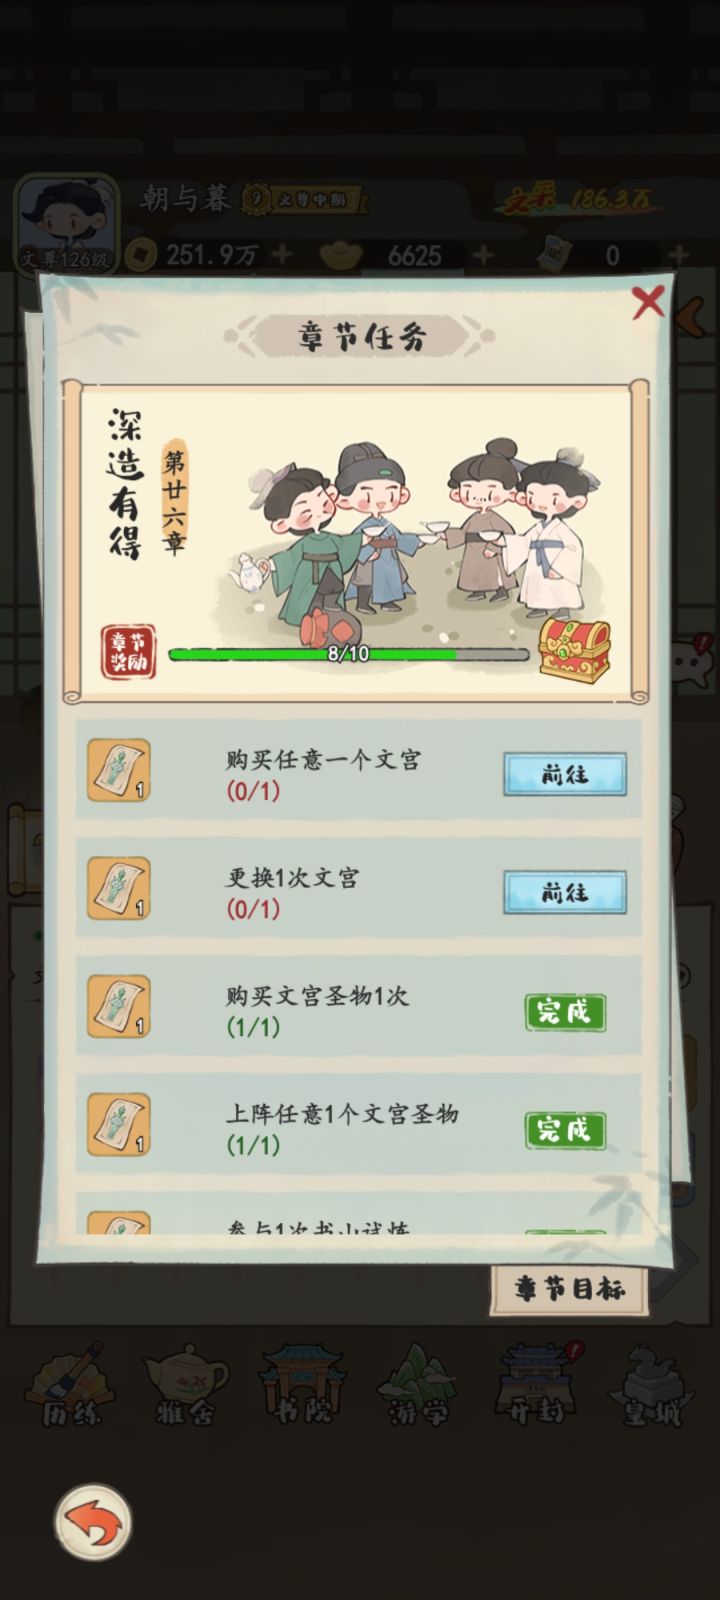Go to swap civil official task

(565, 892)
